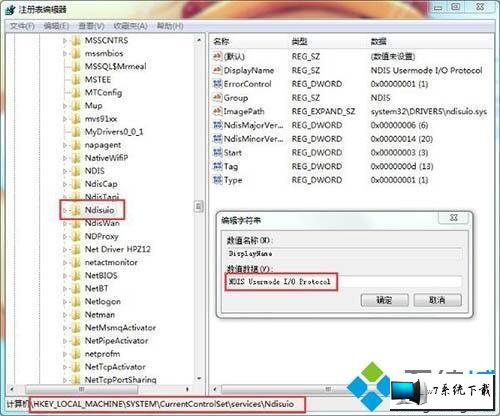The height and width of the screenshot is (416, 500).
Task: Select the ImagePath value icon
Action: 217,111
